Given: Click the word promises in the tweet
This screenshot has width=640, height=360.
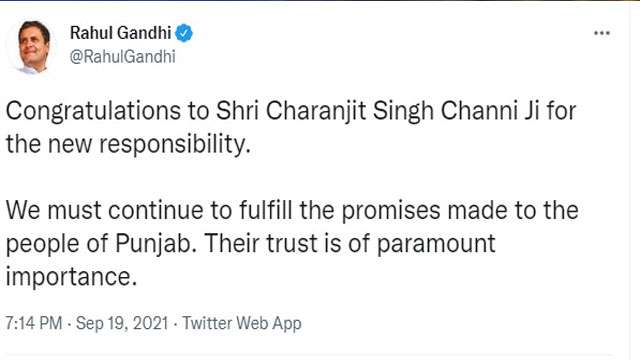Looking at the screenshot, I should click(x=391, y=211).
